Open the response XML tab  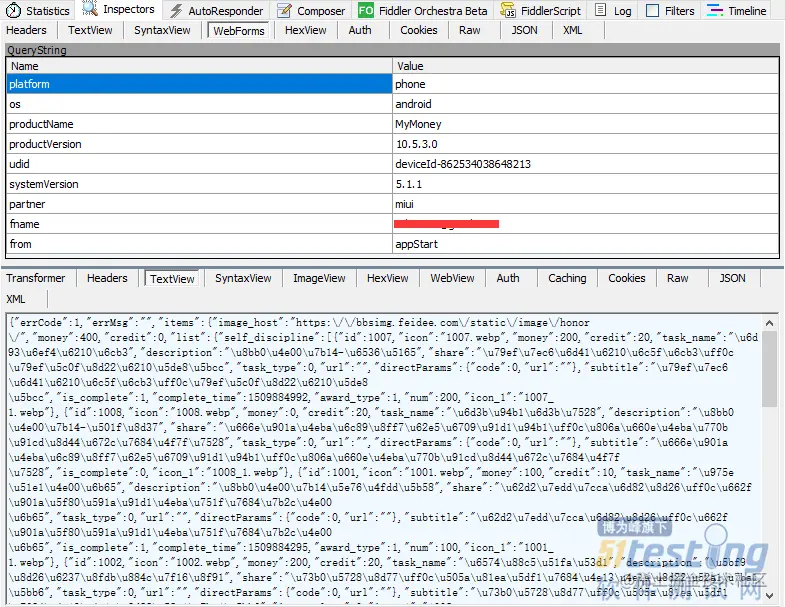pyautogui.click(x=16, y=299)
